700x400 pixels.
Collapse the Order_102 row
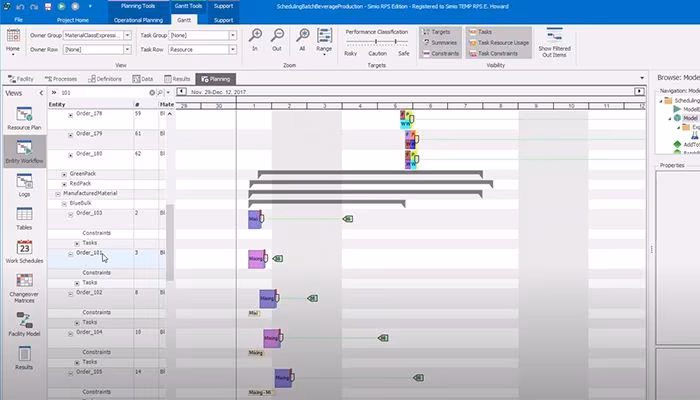[x=71, y=294]
